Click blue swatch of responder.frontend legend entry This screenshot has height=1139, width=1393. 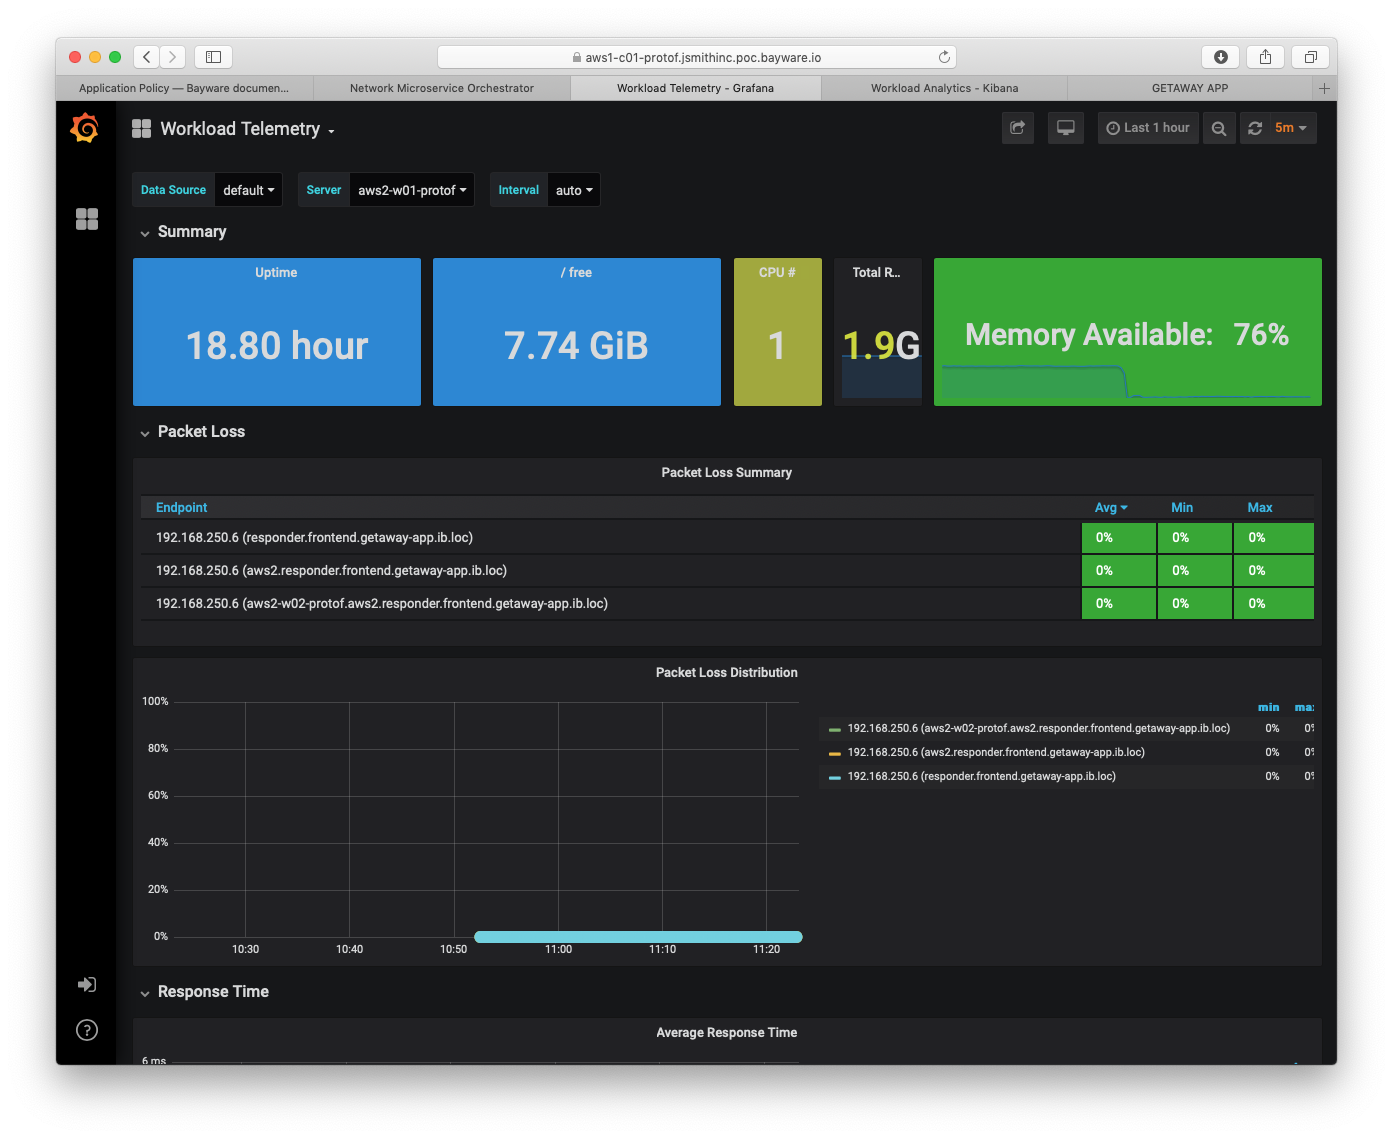tap(835, 777)
